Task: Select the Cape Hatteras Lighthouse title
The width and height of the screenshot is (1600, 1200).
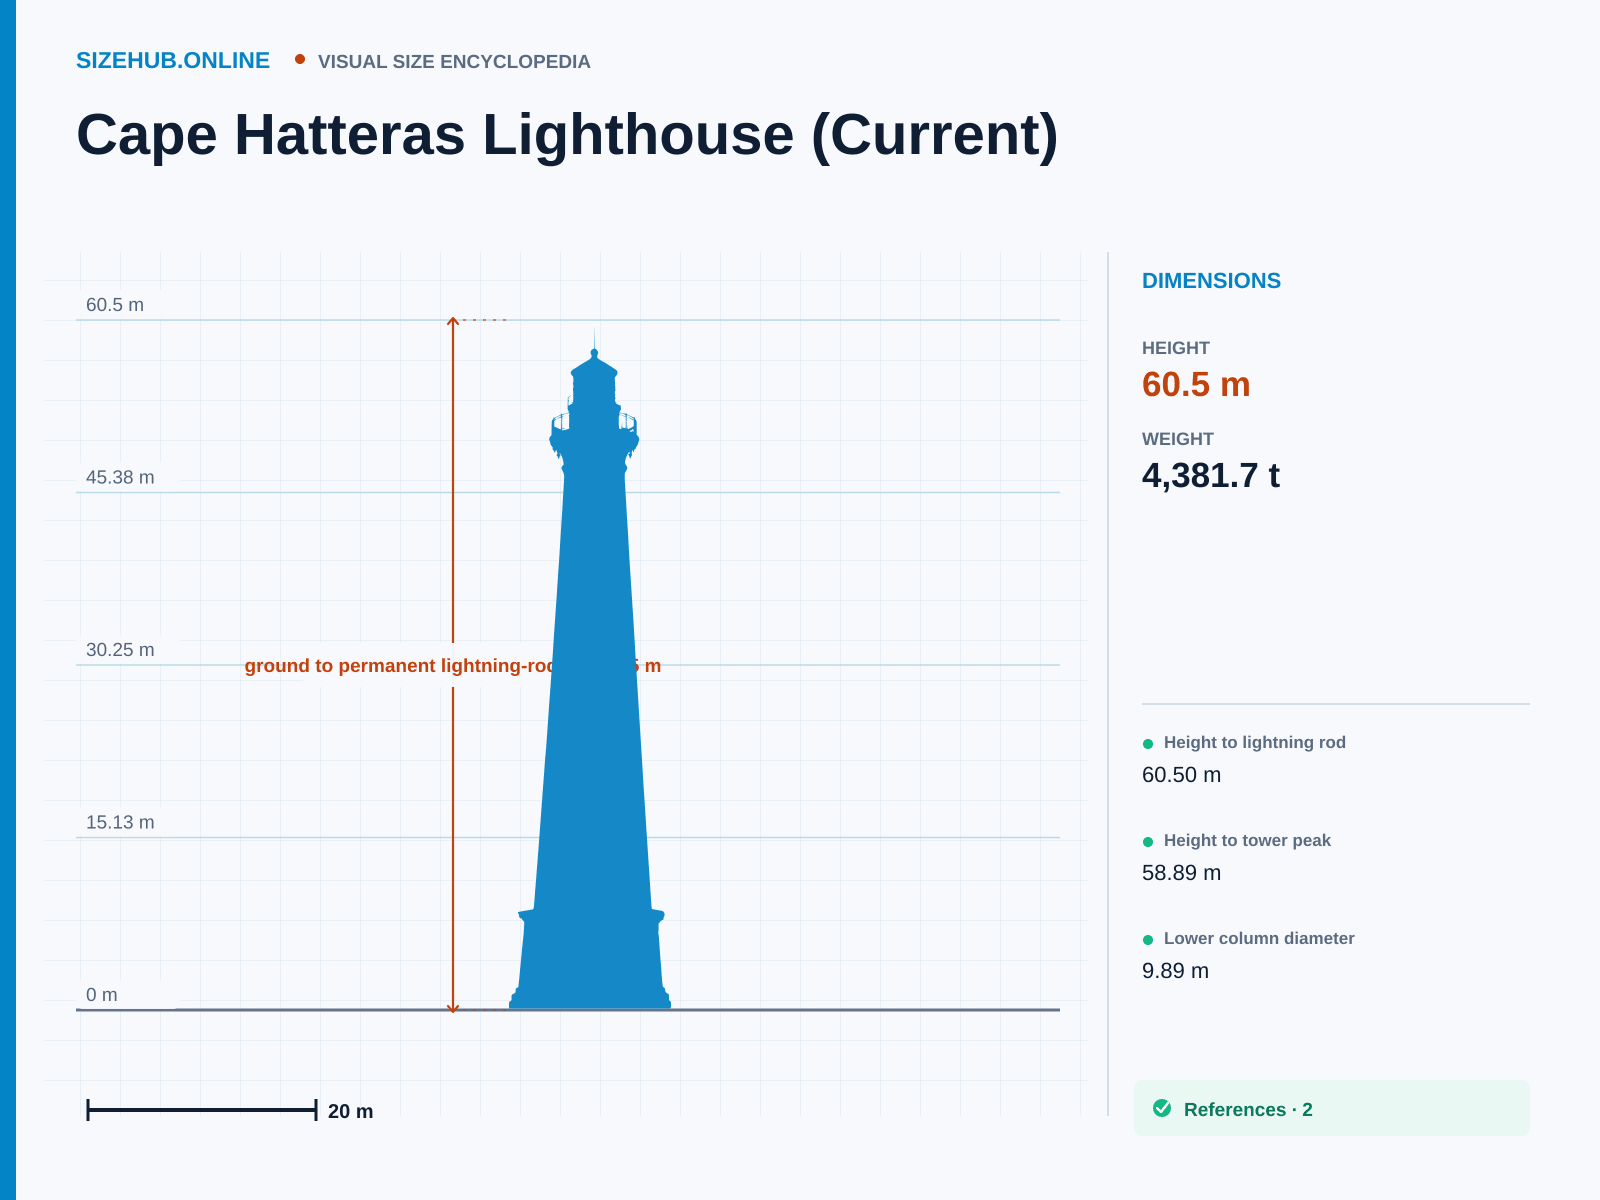Action: pyautogui.click(x=567, y=135)
